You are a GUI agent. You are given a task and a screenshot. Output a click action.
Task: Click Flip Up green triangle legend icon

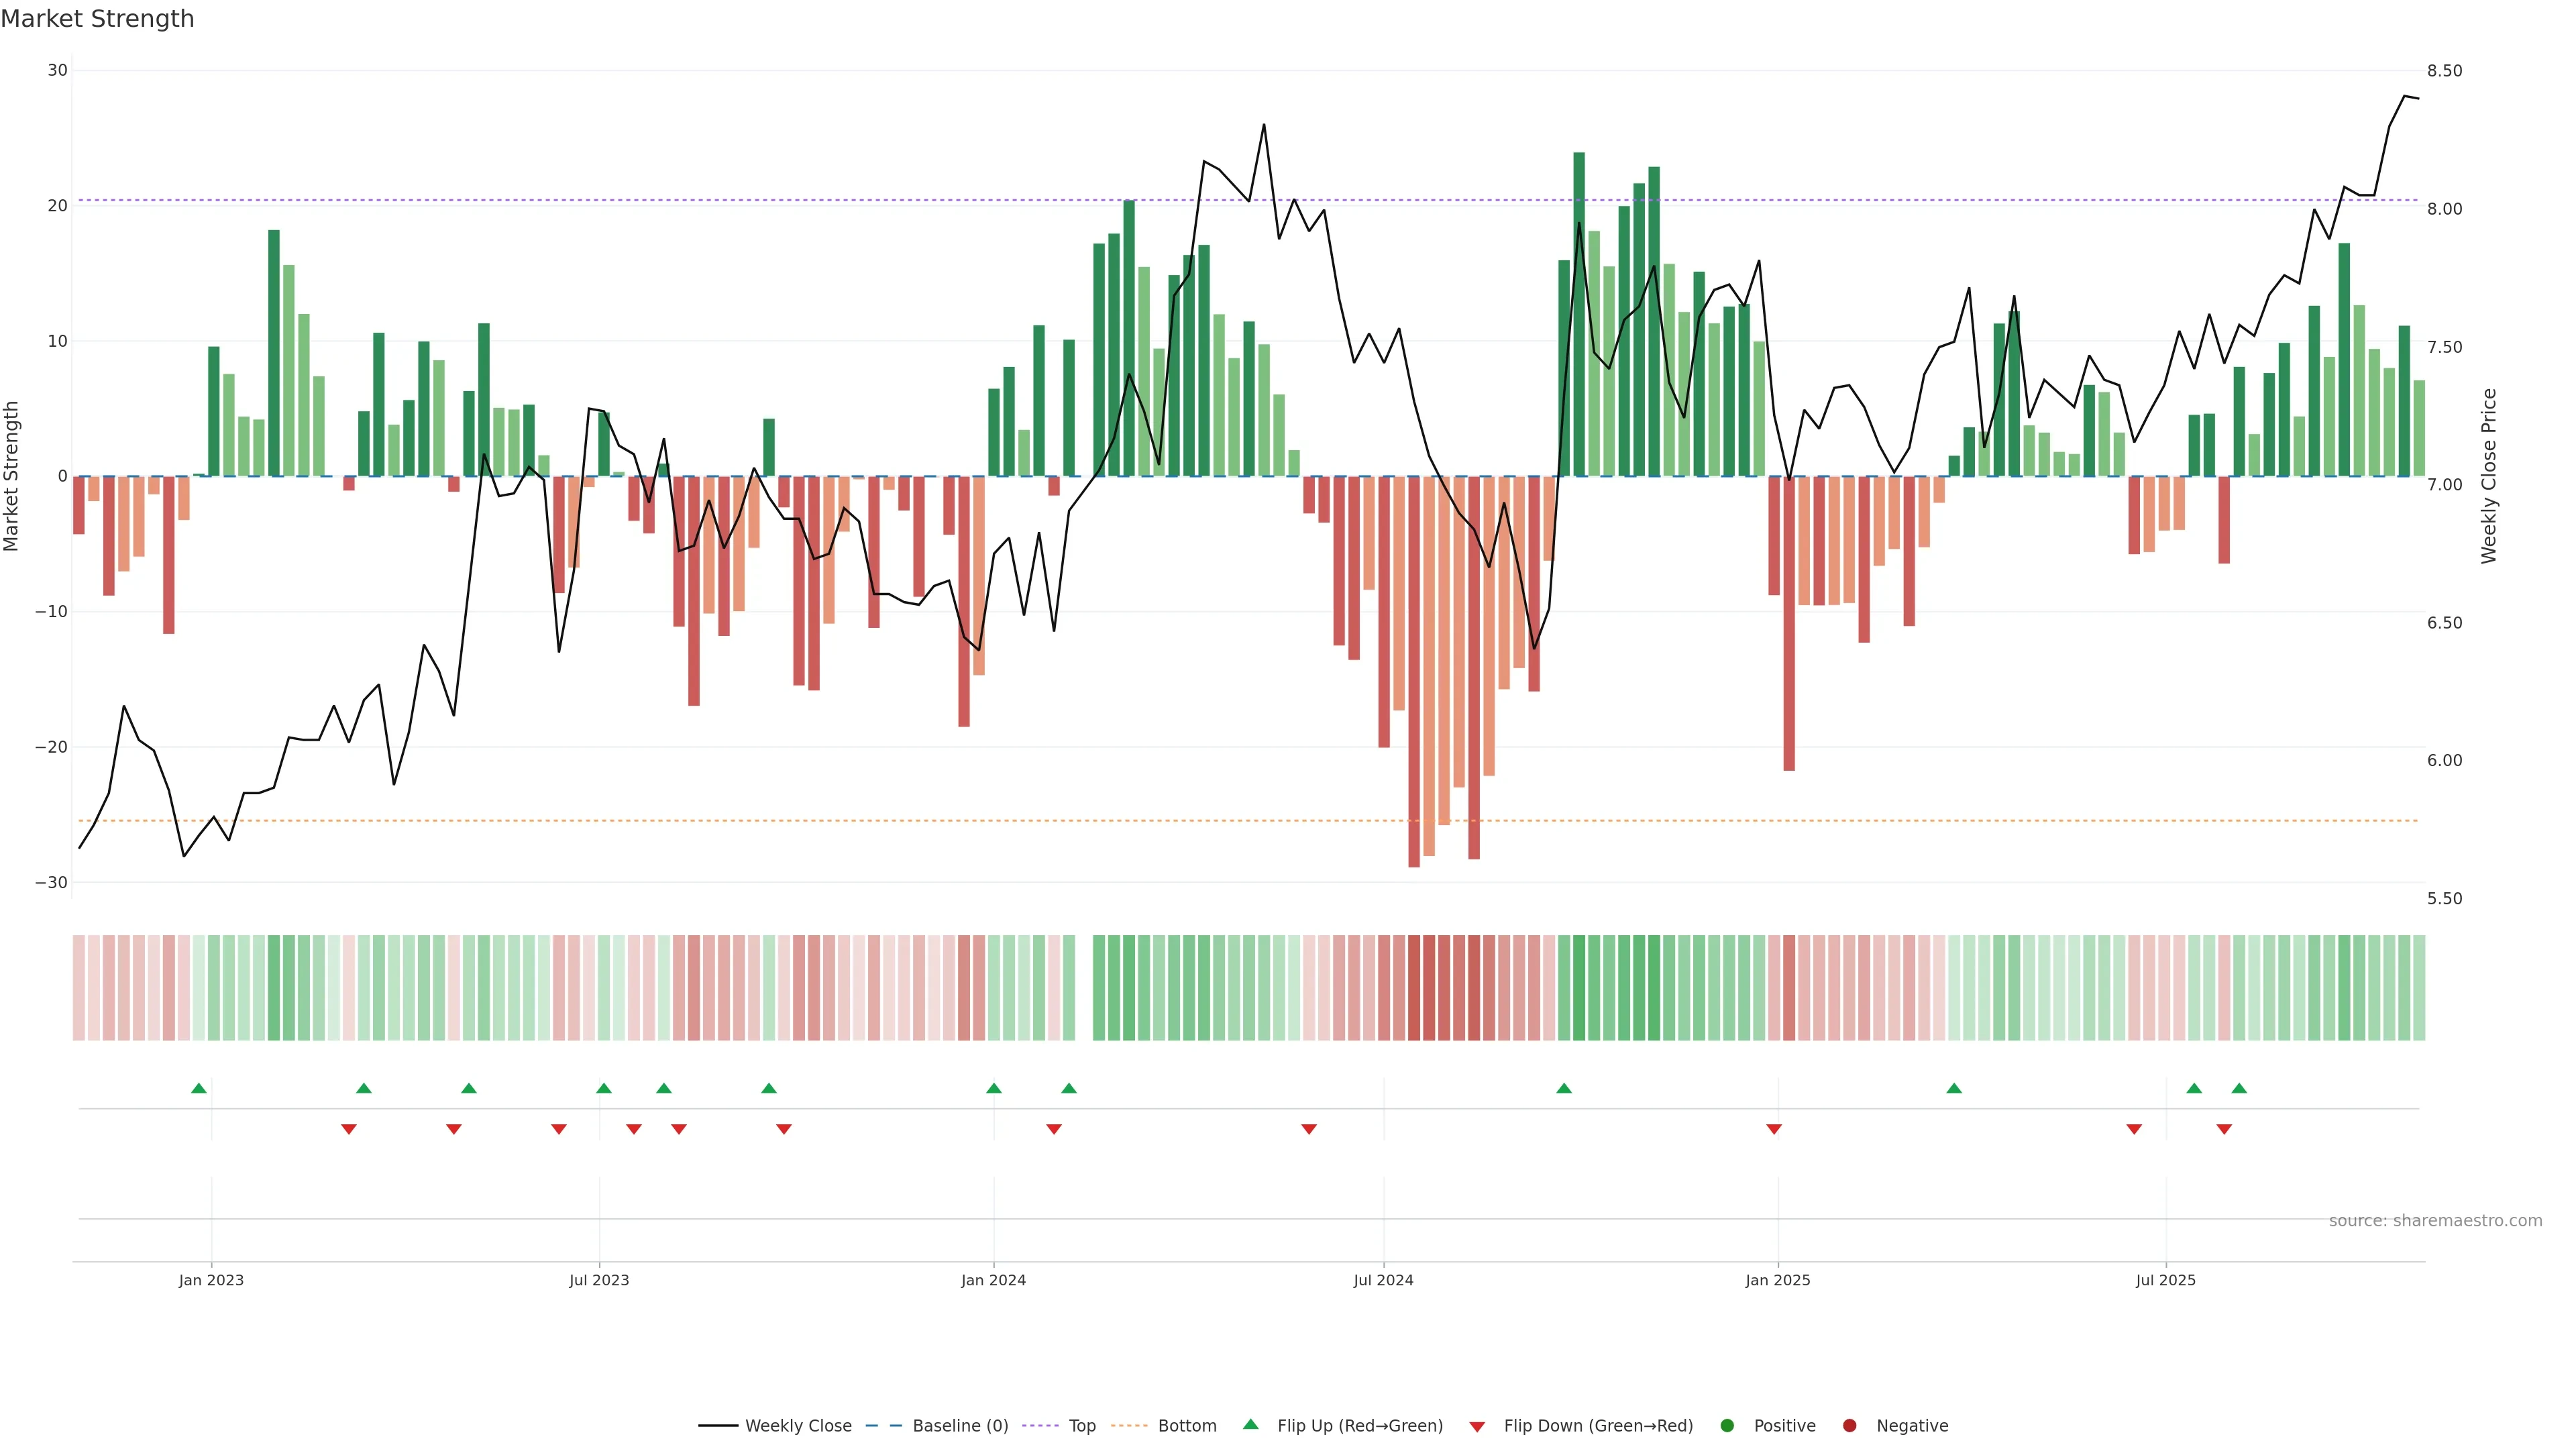1250,1425
